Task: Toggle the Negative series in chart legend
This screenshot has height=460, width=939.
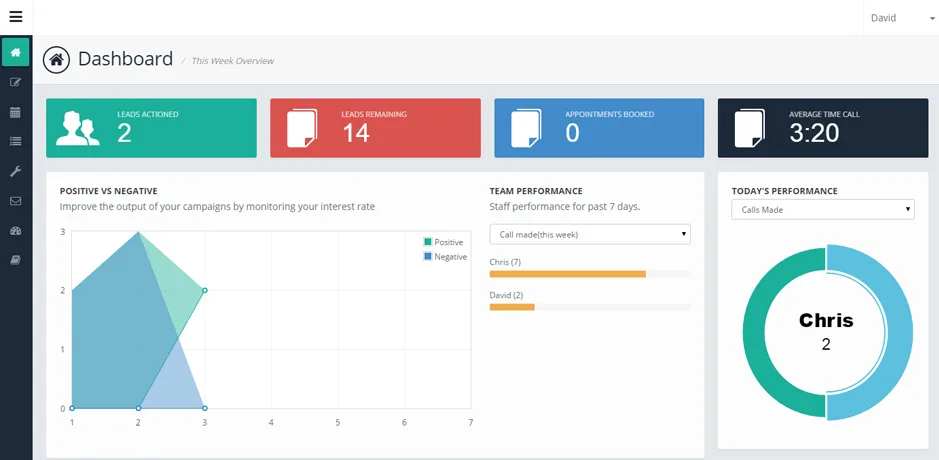Action: click(x=445, y=256)
